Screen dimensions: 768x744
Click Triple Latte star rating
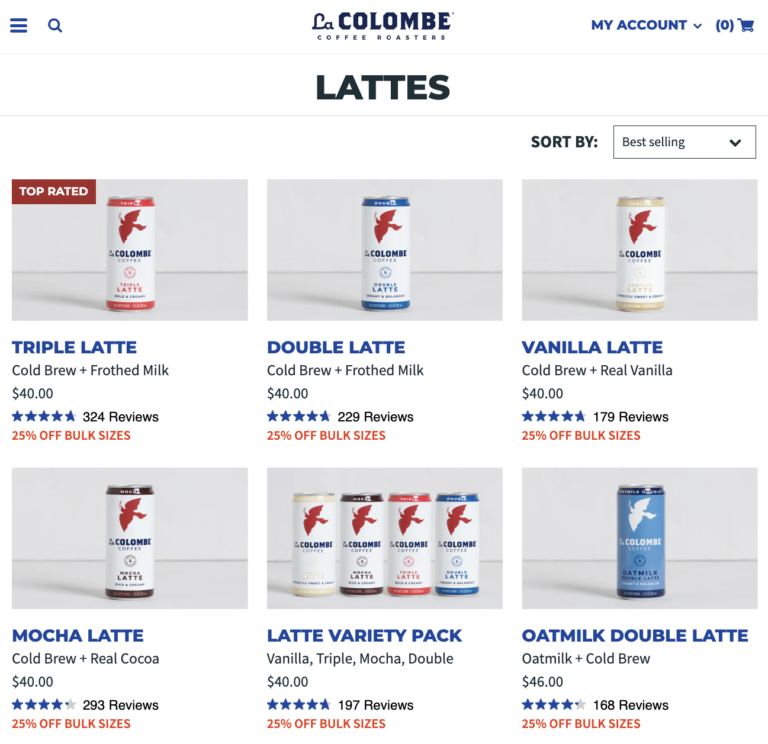[x=44, y=416]
